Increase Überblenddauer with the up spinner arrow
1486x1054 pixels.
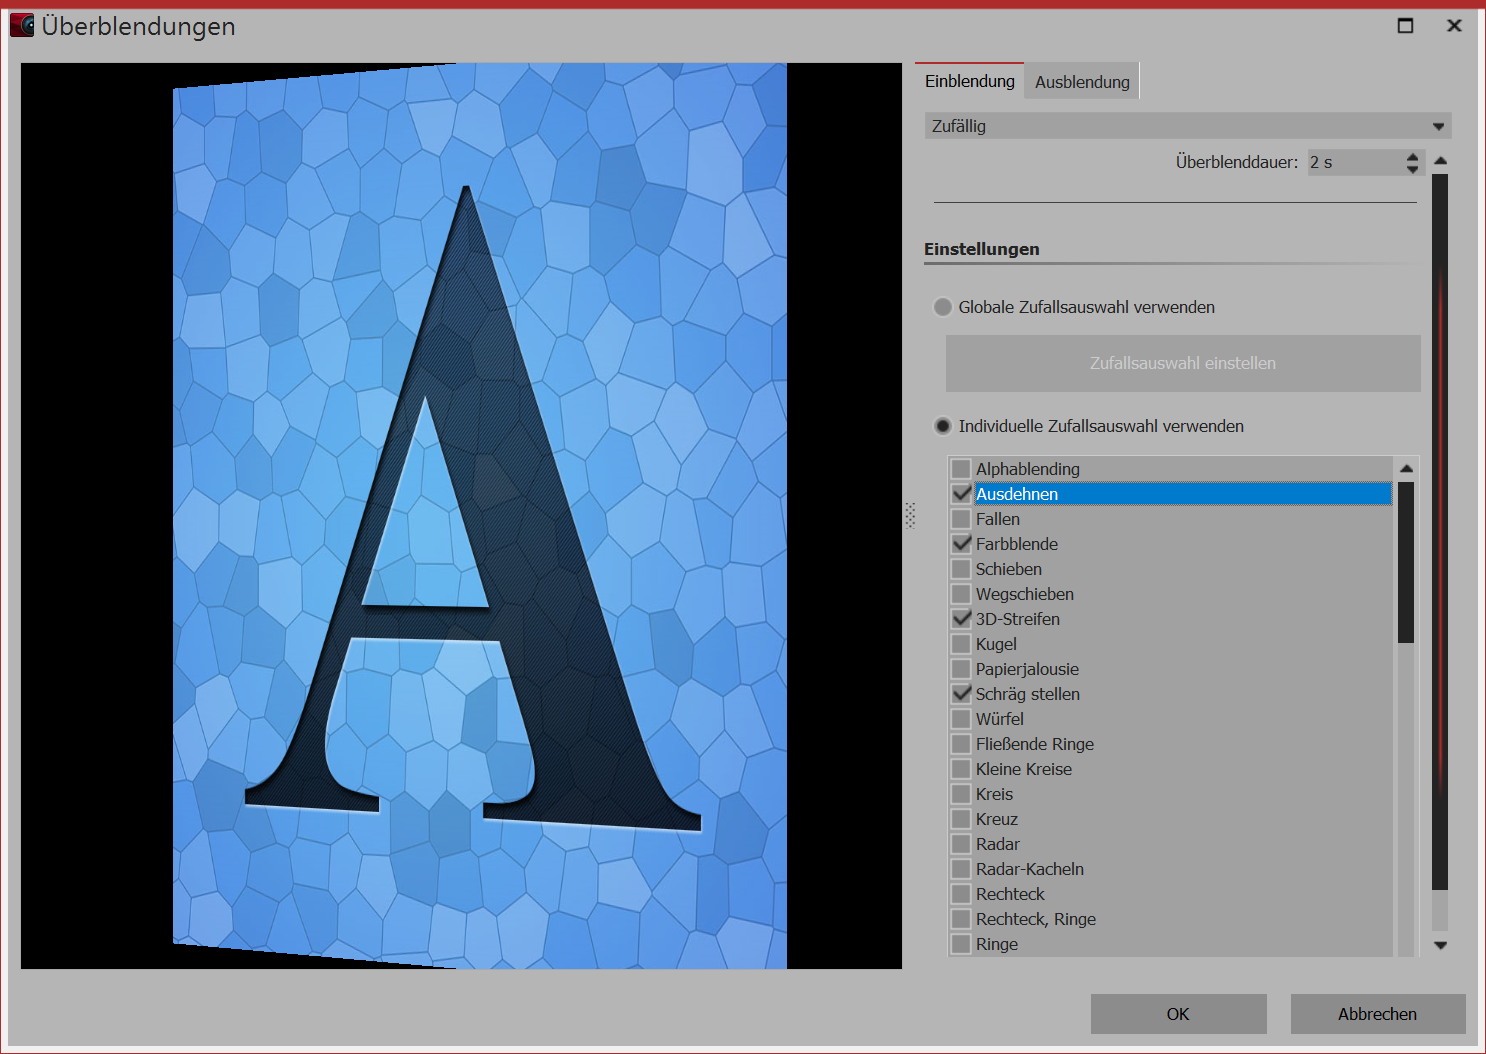1412,156
